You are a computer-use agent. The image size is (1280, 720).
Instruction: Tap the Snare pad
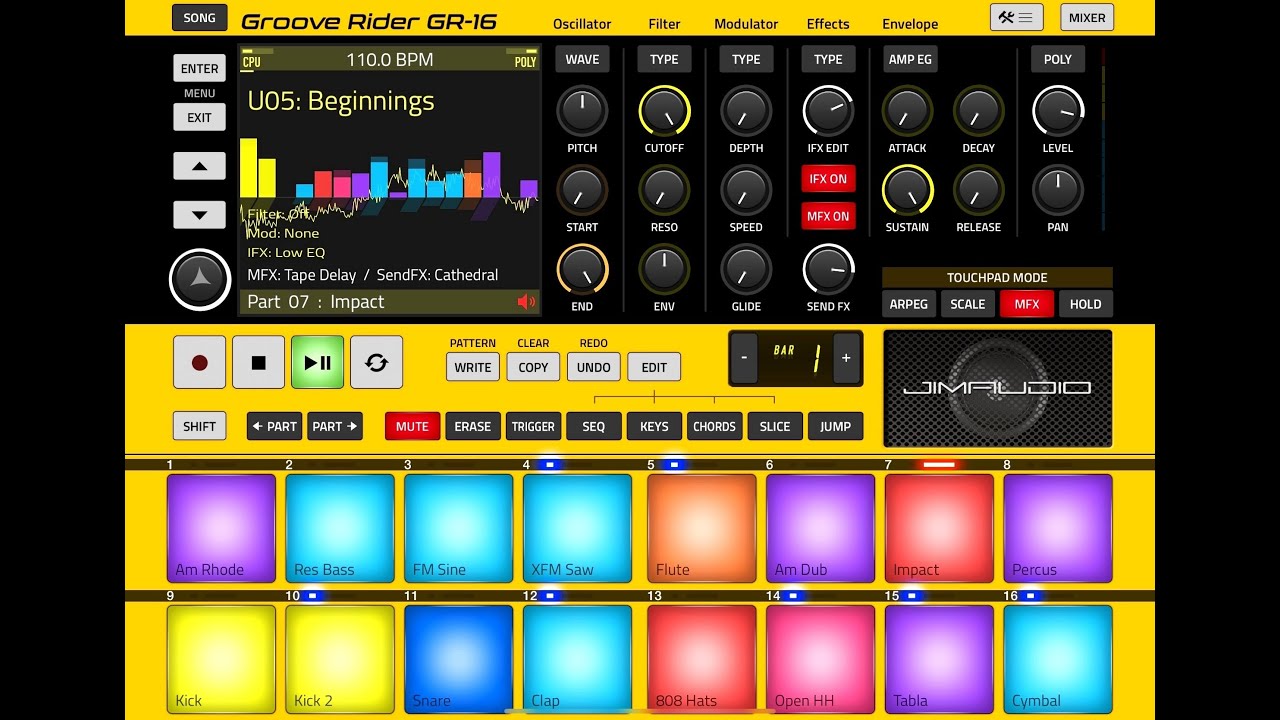point(459,659)
